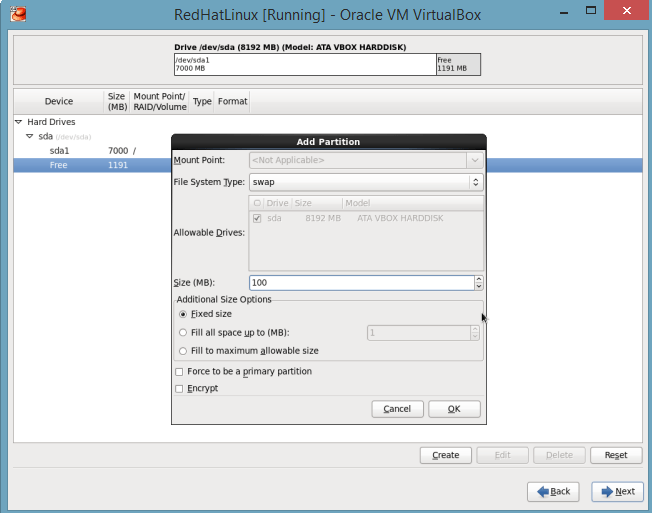Close the VirtualBox window

[x=627, y=10]
